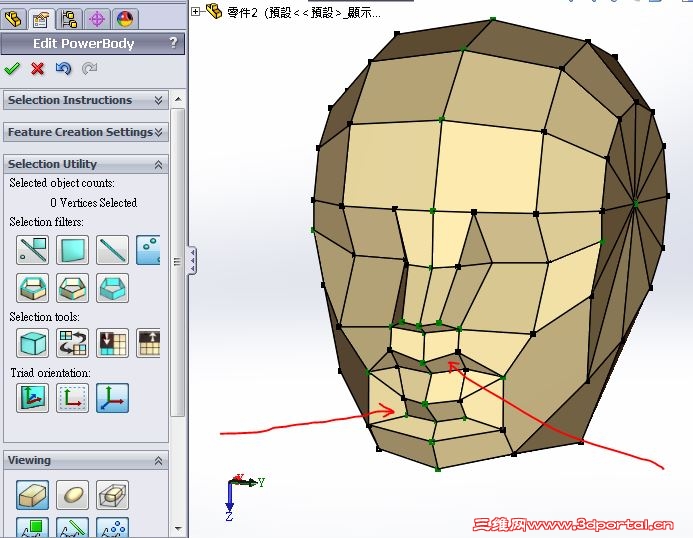Screen dimensions: 693x538
Task: Choose the box selection cube tool
Action: click(32, 343)
